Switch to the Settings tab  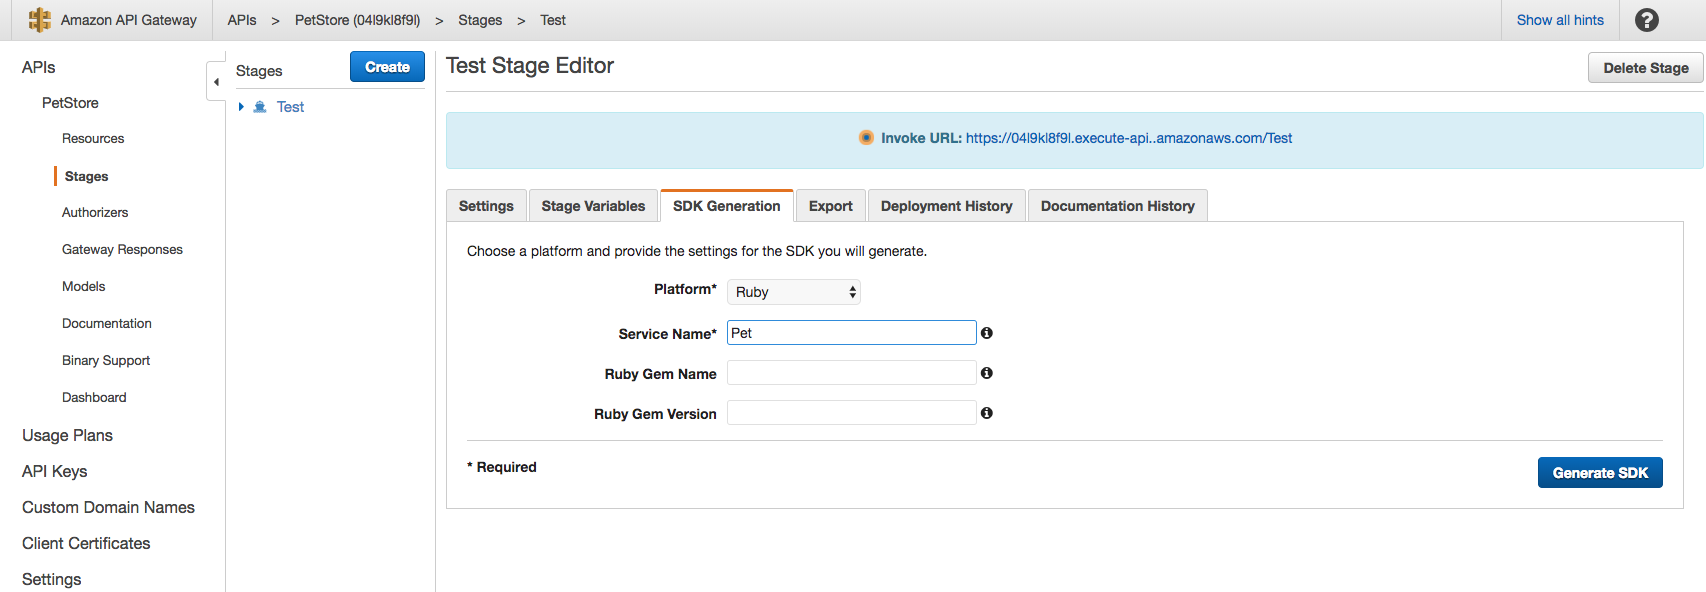coord(486,206)
